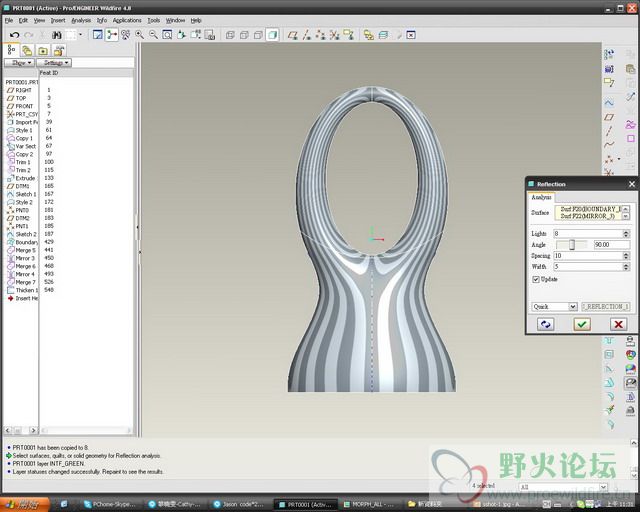Accept the reflection analysis with green check
The height and width of the screenshot is (512, 640).
click(582, 324)
